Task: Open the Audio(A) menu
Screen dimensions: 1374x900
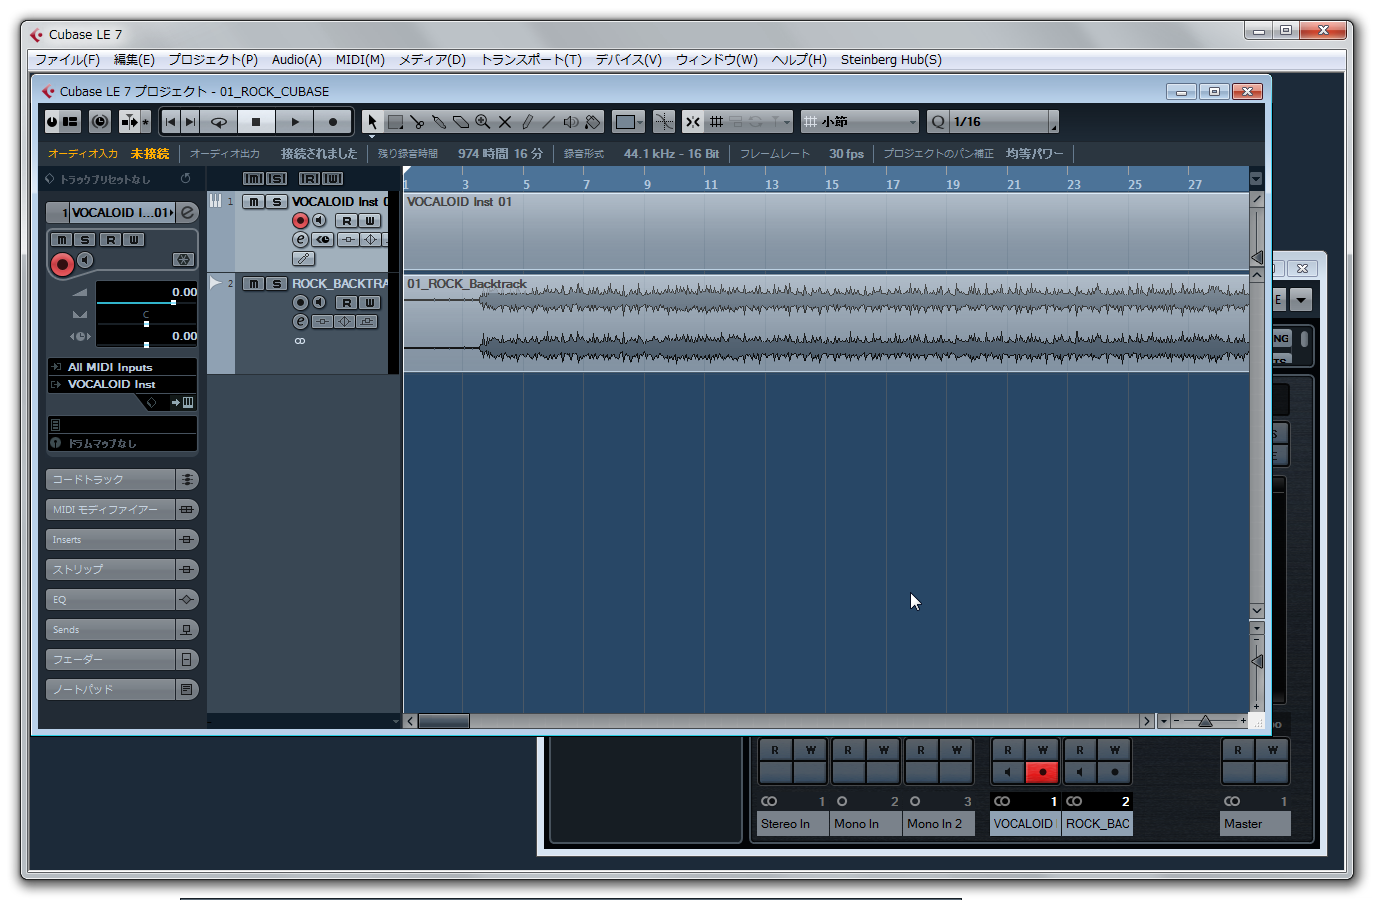Action: tap(297, 60)
